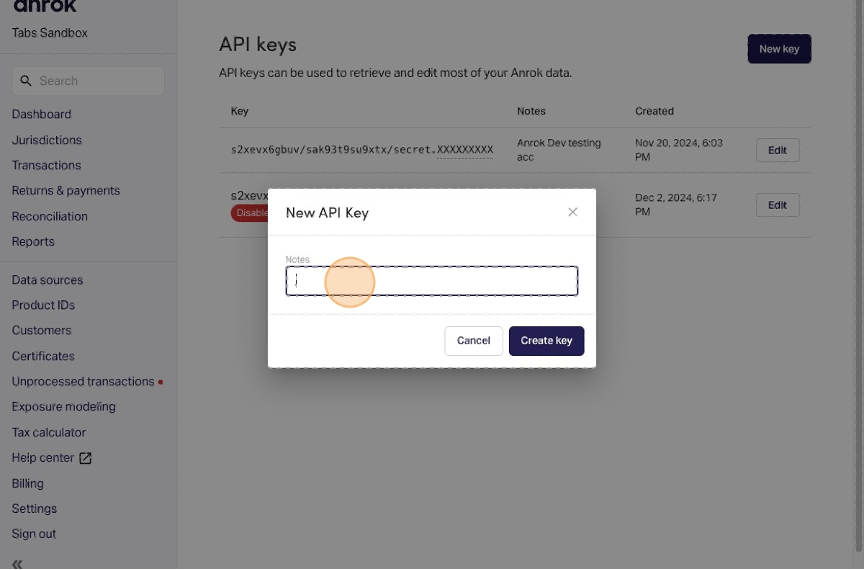
Task: Open Unprocessed transactions page
Action: click(83, 382)
